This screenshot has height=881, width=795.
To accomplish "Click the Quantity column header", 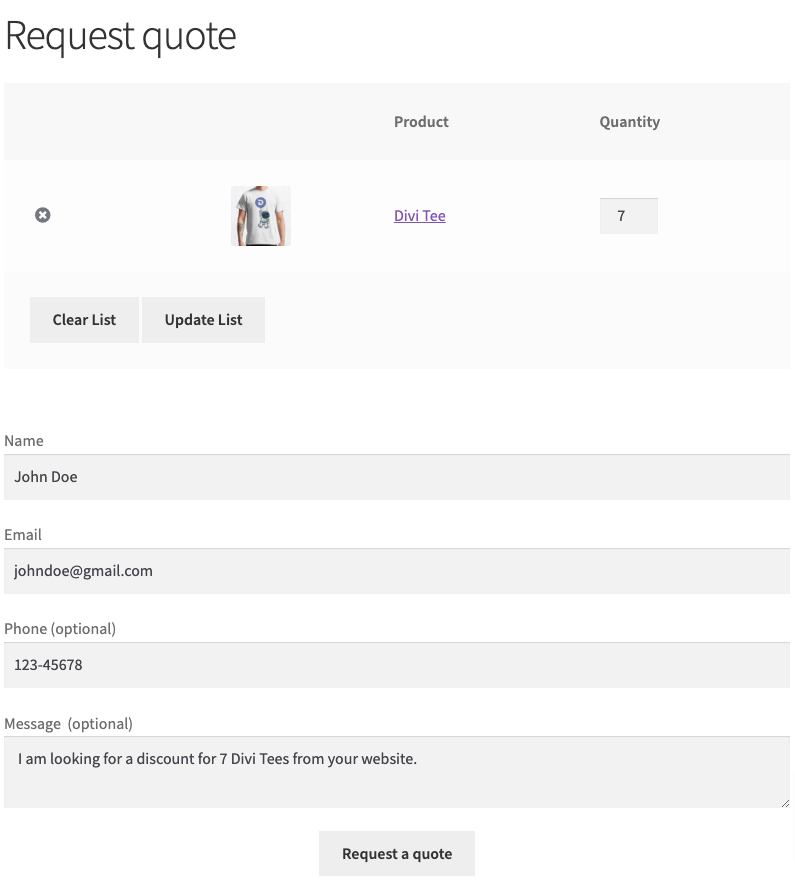I will pos(629,122).
